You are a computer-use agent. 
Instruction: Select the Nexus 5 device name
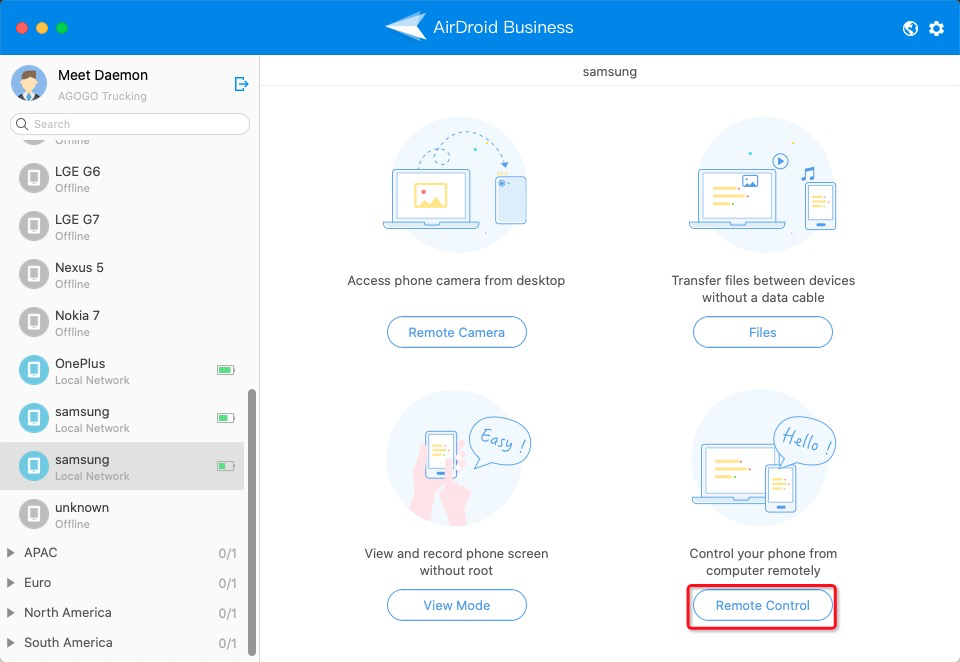click(80, 268)
